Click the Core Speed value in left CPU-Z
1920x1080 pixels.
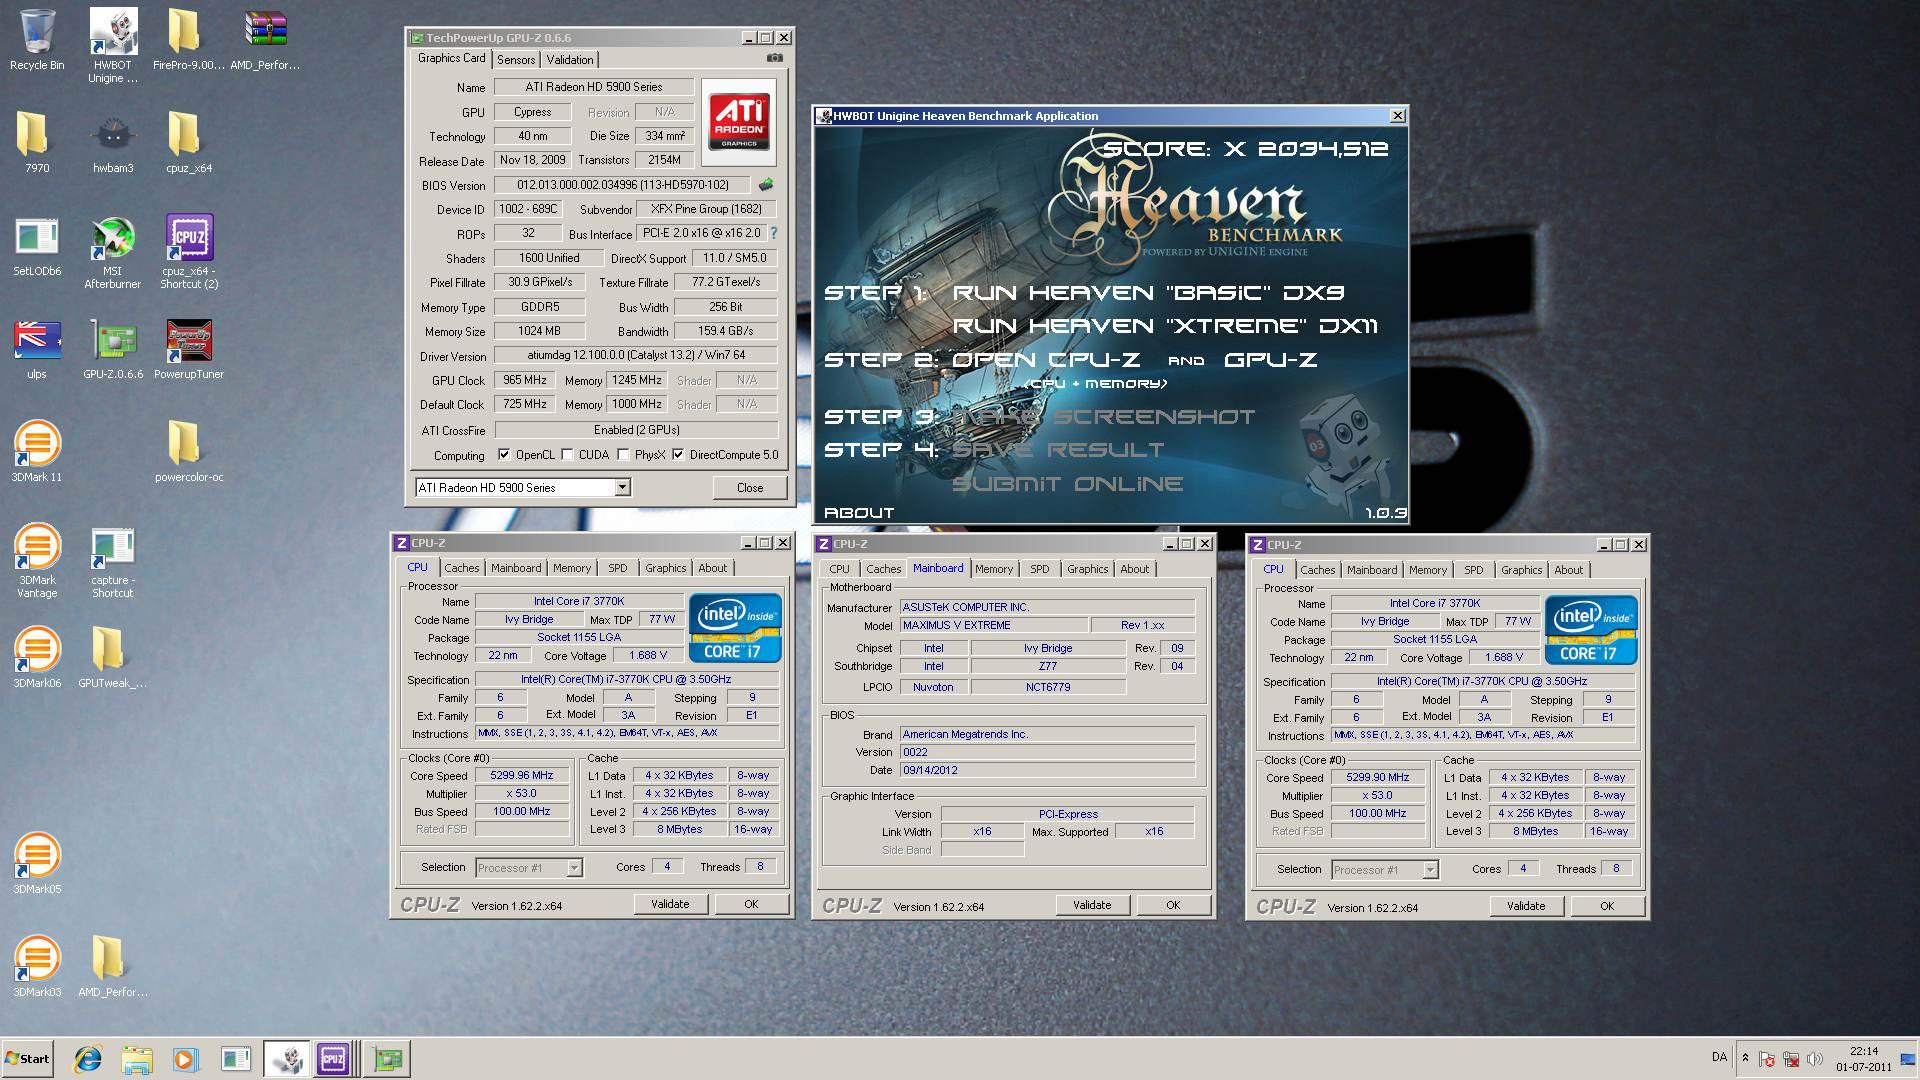pos(522,776)
